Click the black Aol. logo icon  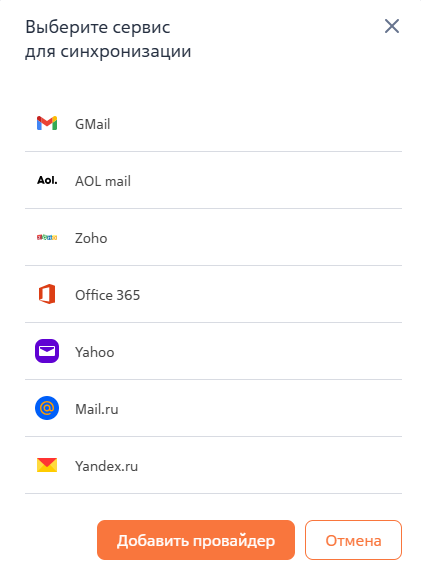click(x=47, y=180)
